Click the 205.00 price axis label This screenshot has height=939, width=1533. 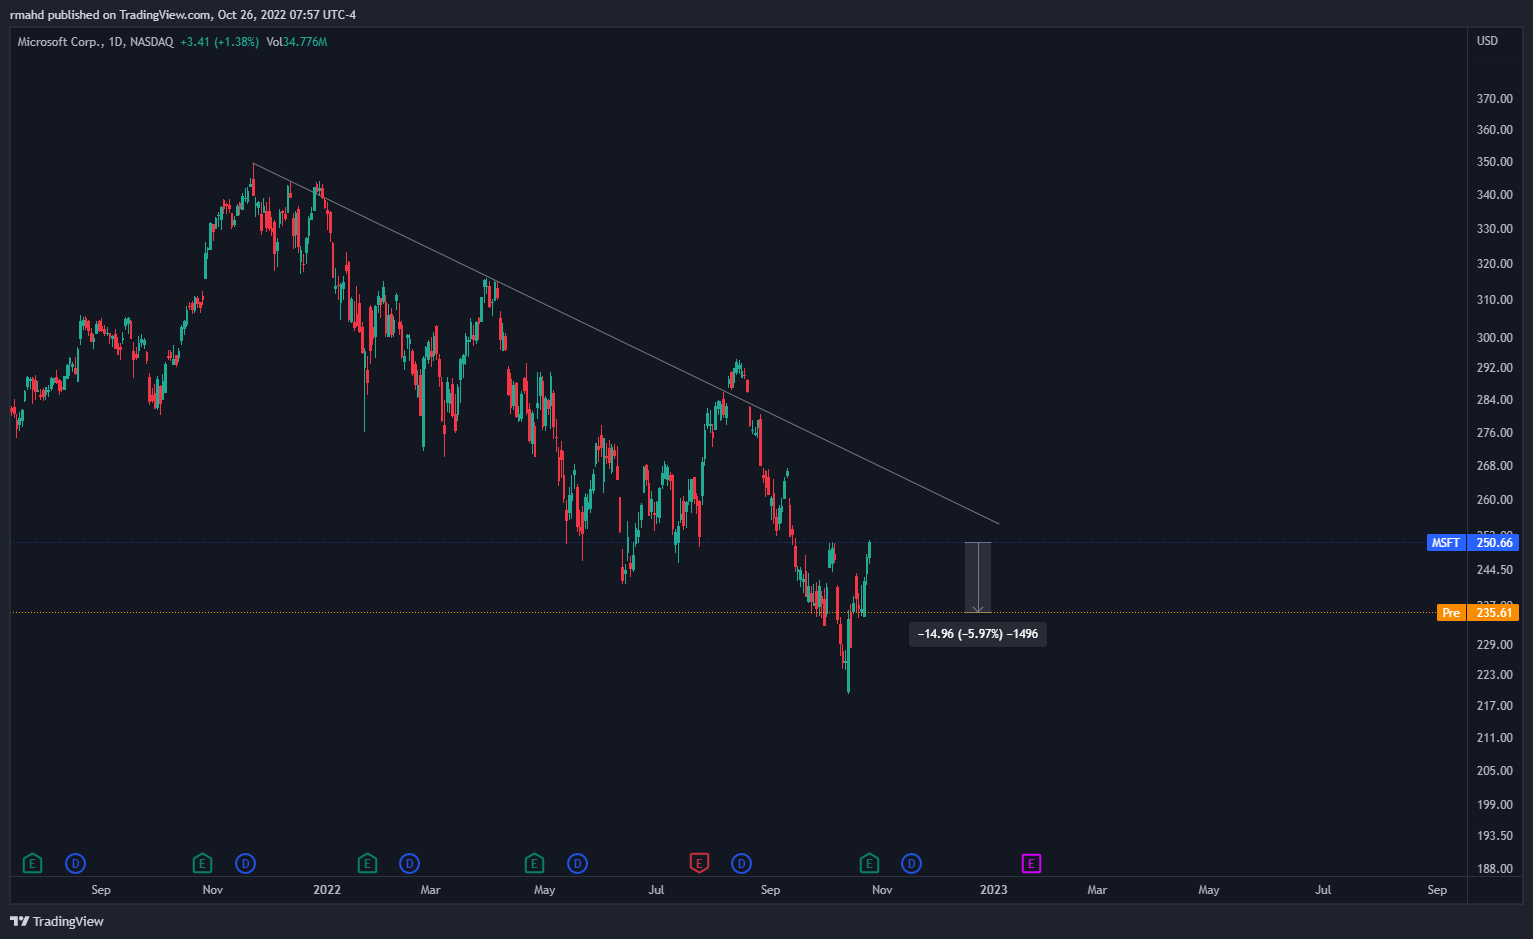click(x=1495, y=771)
